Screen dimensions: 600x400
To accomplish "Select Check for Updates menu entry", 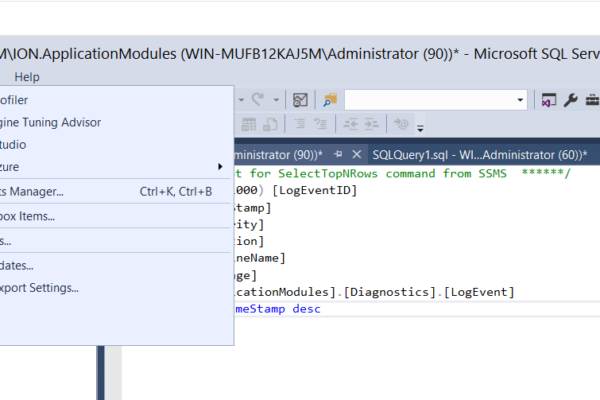I will [115, 266].
